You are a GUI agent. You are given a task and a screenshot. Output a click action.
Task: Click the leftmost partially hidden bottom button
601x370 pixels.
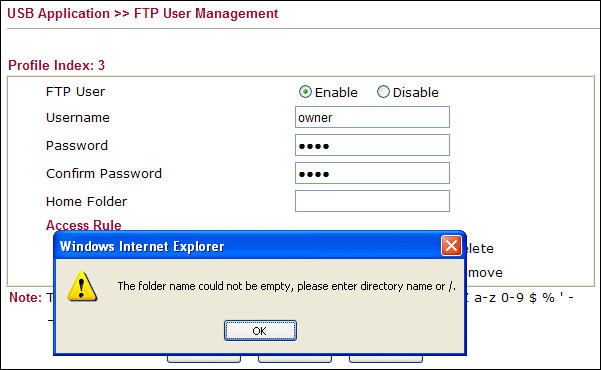204,359
